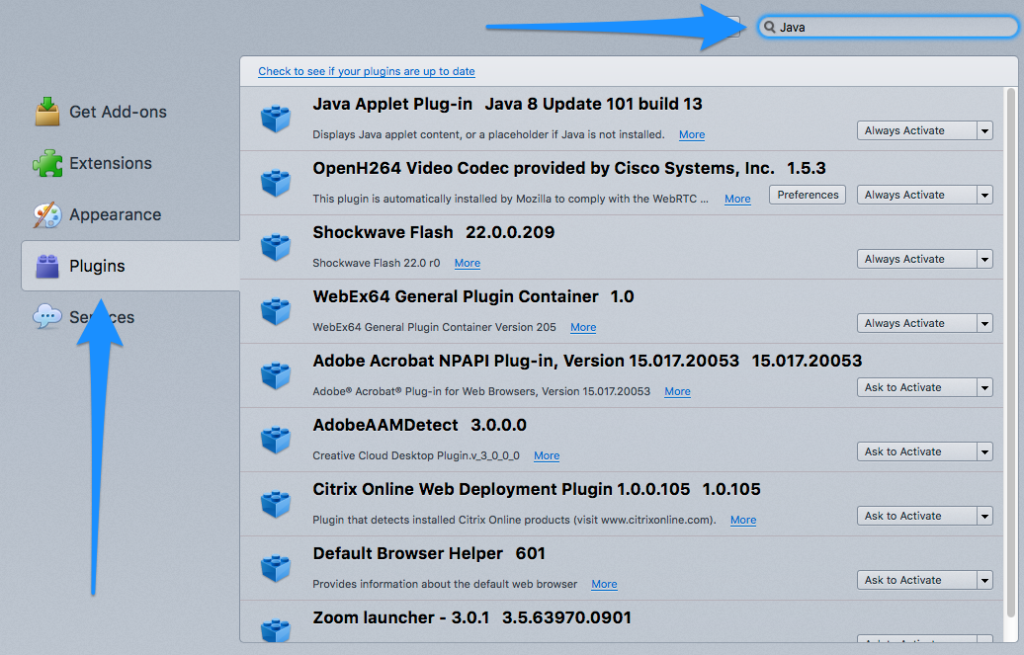Select Default Browser Helper 601 title

pos(429,554)
